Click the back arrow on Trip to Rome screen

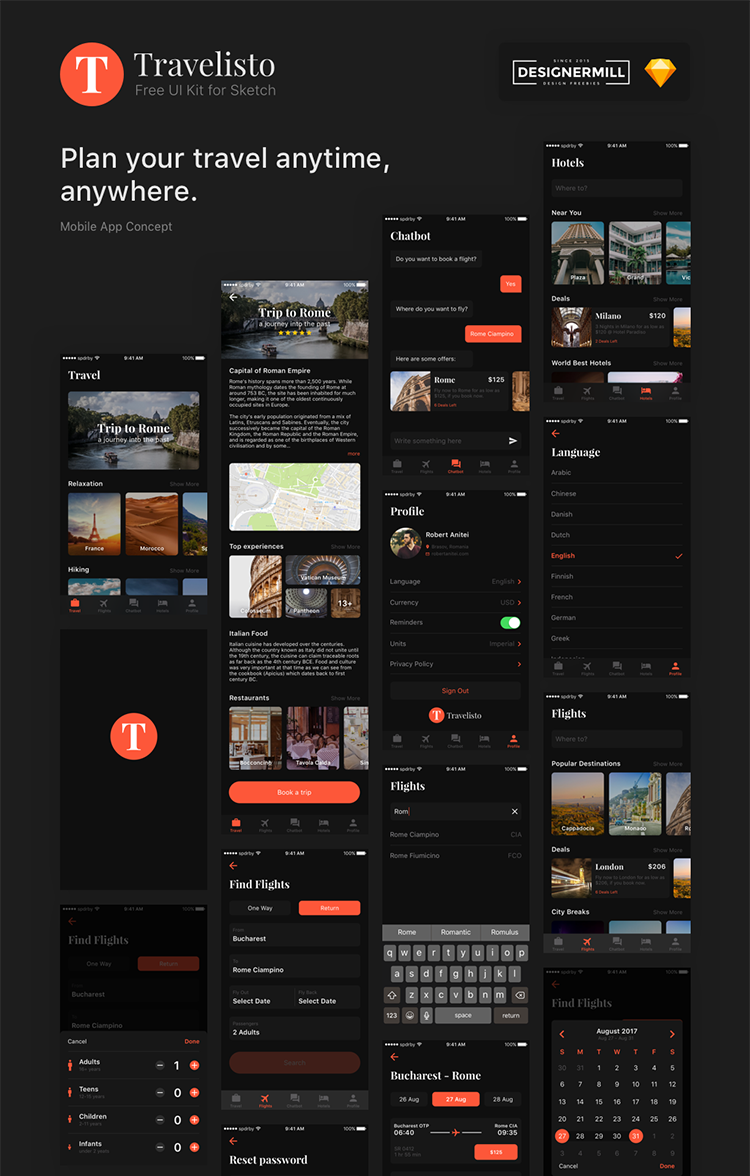[233, 297]
